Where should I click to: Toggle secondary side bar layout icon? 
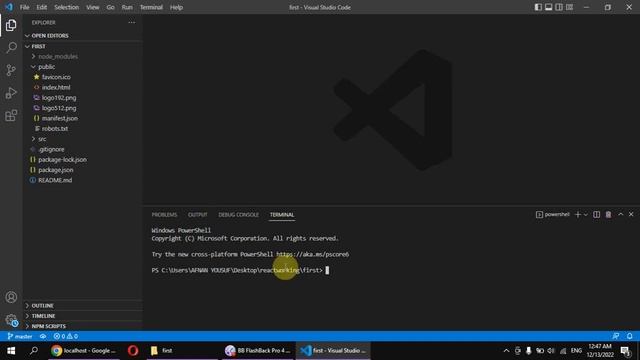[559, 7]
